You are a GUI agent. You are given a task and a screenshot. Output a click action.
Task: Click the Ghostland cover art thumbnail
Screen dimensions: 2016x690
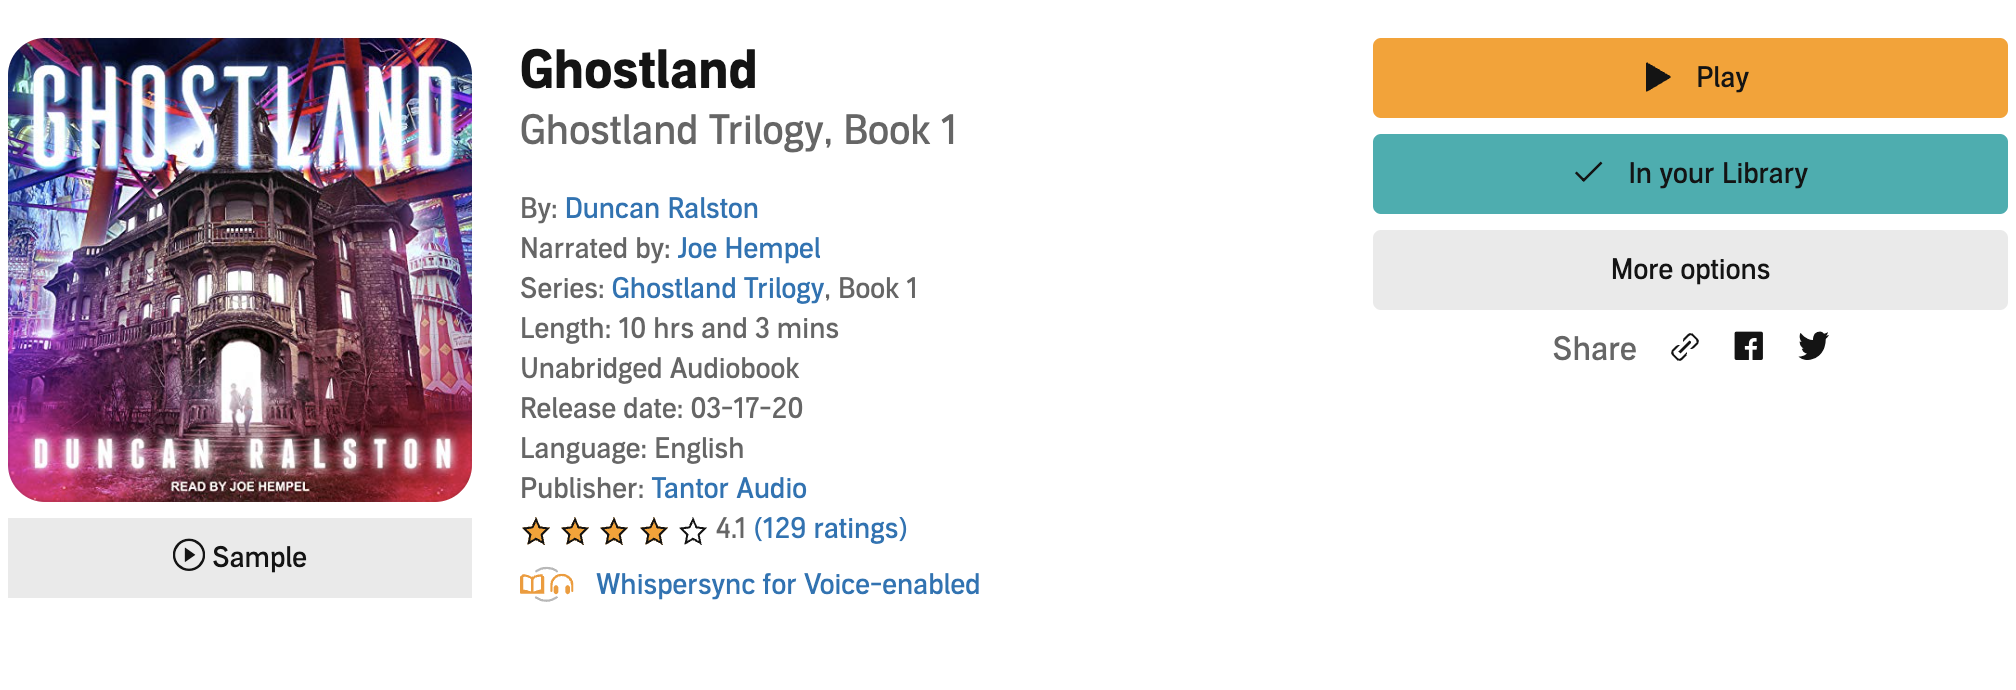point(240,270)
